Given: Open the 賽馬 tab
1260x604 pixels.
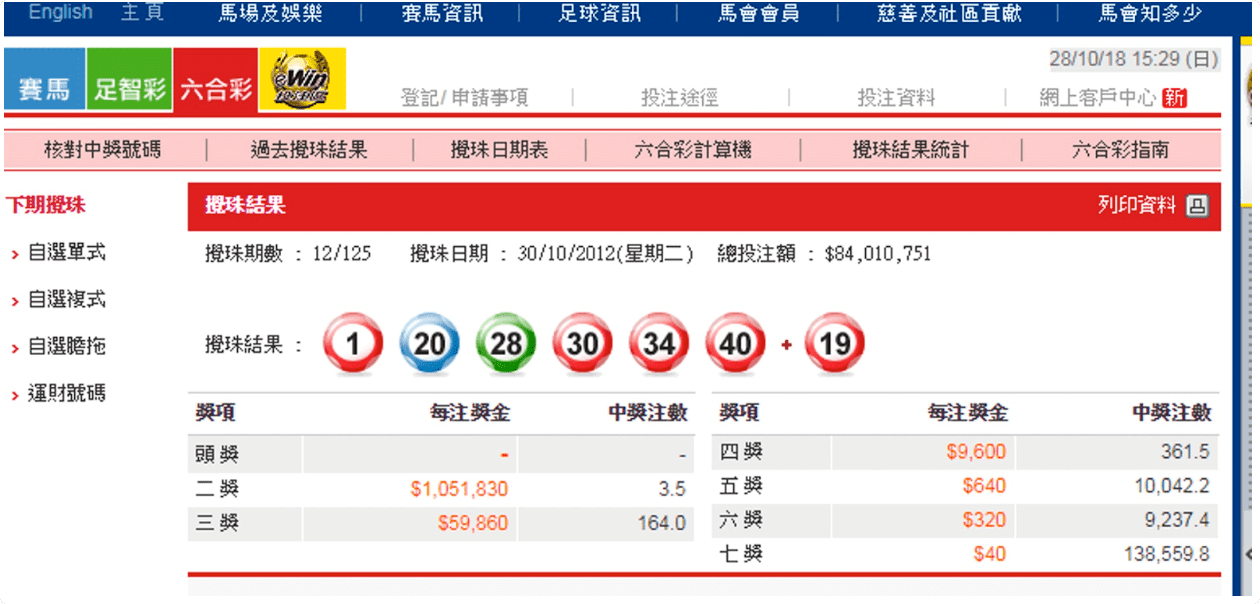Looking at the screenshot, I should pos(44,89).
